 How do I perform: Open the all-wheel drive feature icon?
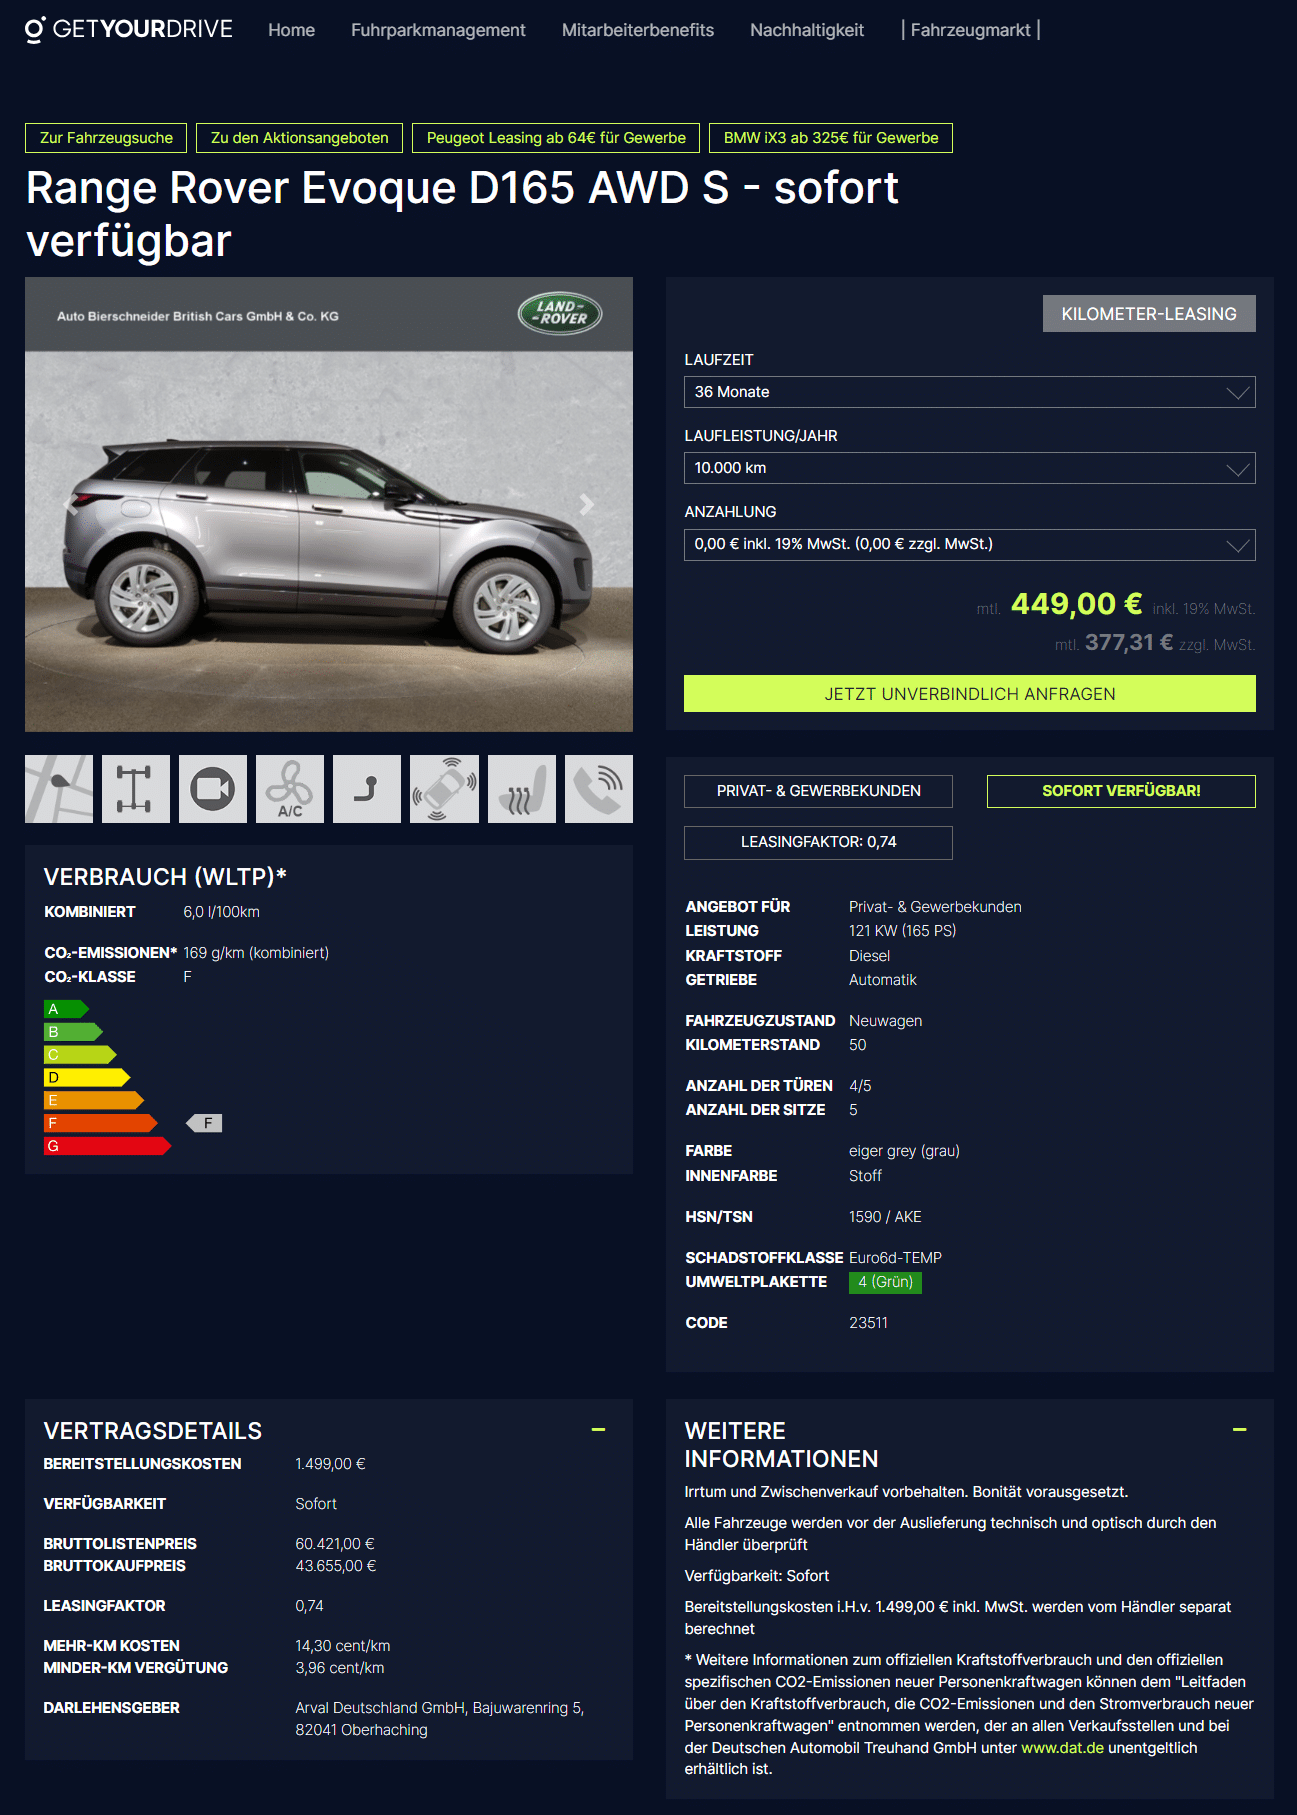136,789
